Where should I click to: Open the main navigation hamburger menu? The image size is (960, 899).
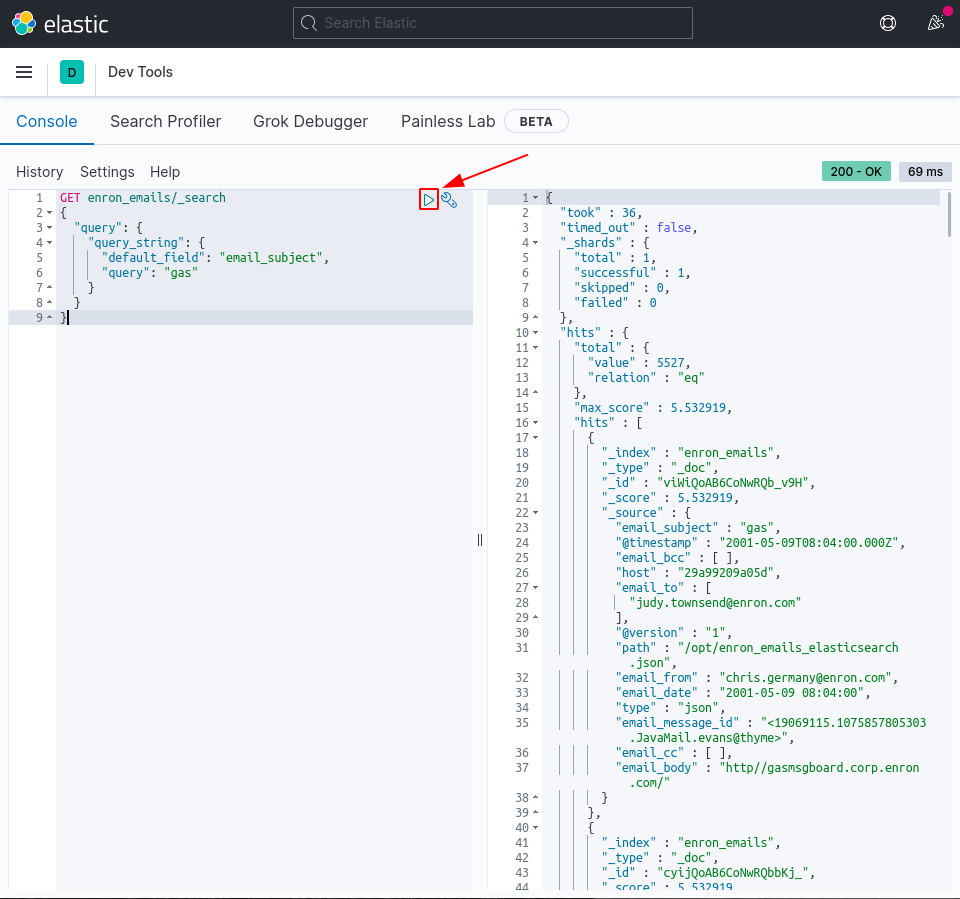[x=24, y=71]
